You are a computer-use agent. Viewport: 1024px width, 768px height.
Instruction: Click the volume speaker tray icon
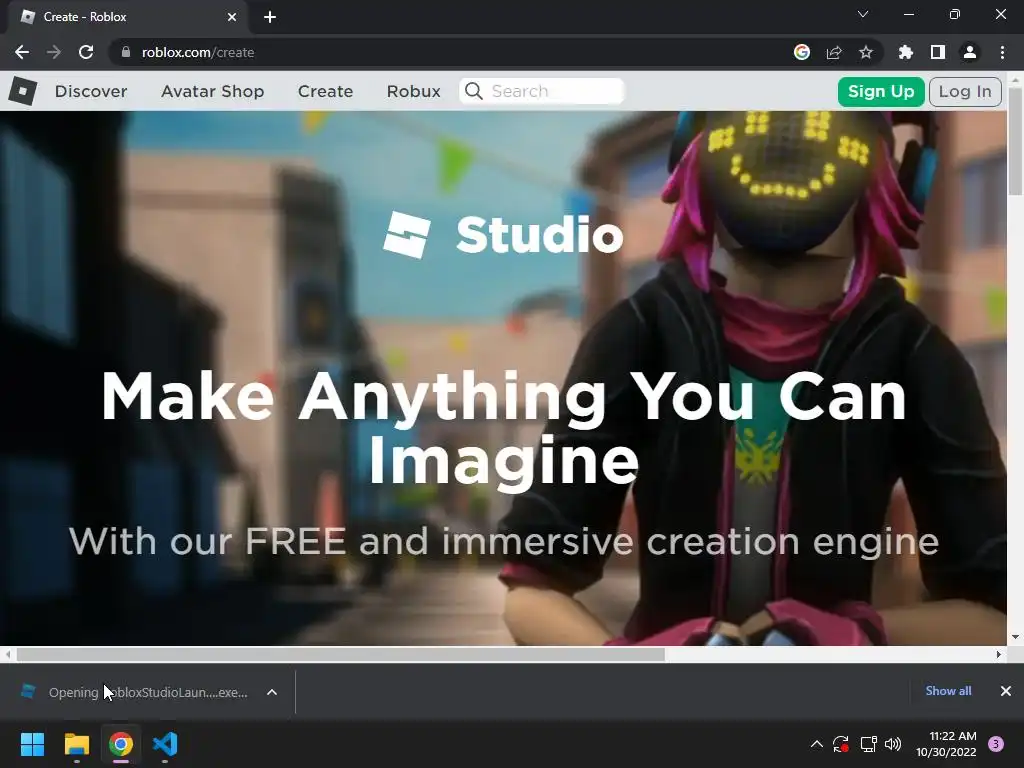click(893, 744)
